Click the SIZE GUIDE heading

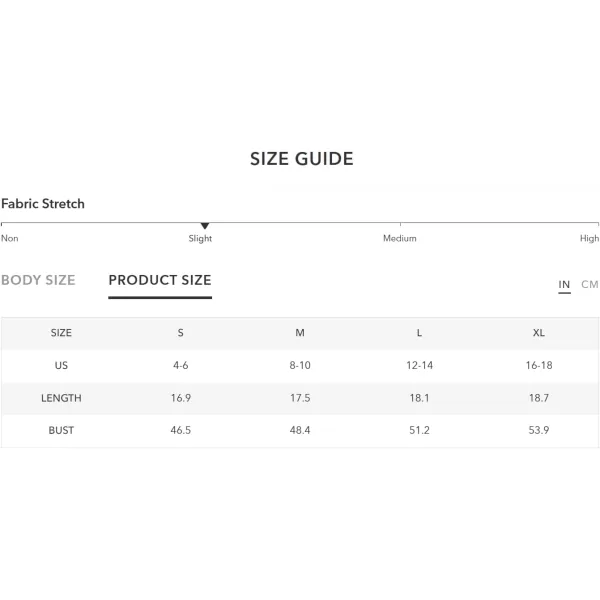coord(302,159)
